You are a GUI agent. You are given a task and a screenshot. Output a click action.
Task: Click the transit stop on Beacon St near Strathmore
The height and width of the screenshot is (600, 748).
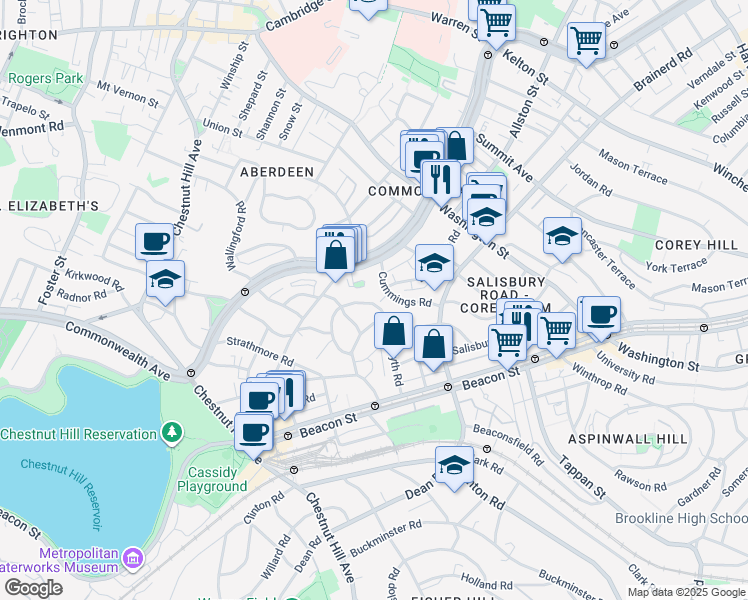375,406
